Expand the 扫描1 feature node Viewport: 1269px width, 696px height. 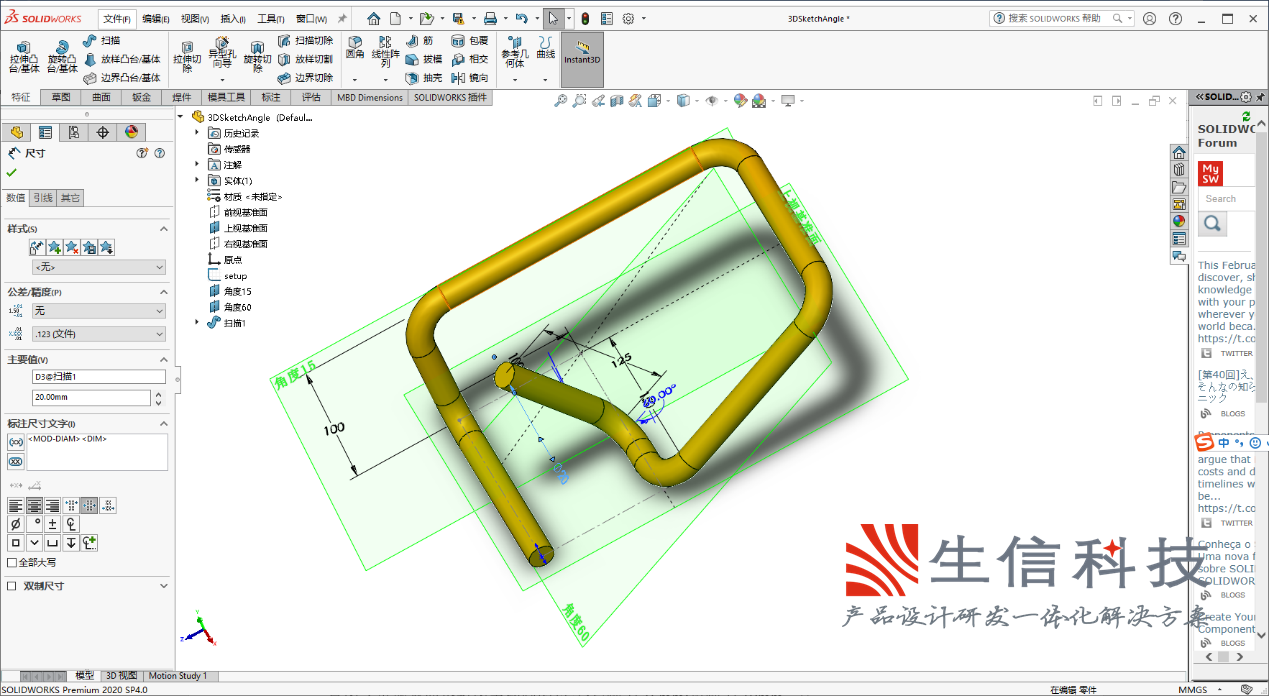tap(197, 323)
